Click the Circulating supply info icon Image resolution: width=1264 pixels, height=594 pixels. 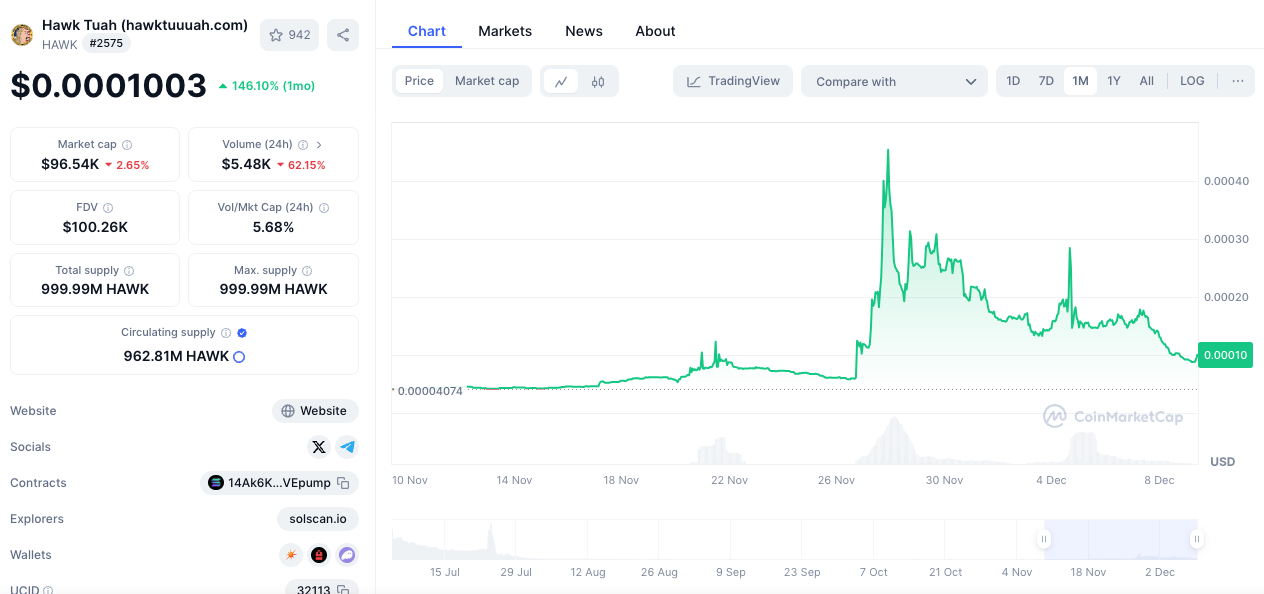226,333
